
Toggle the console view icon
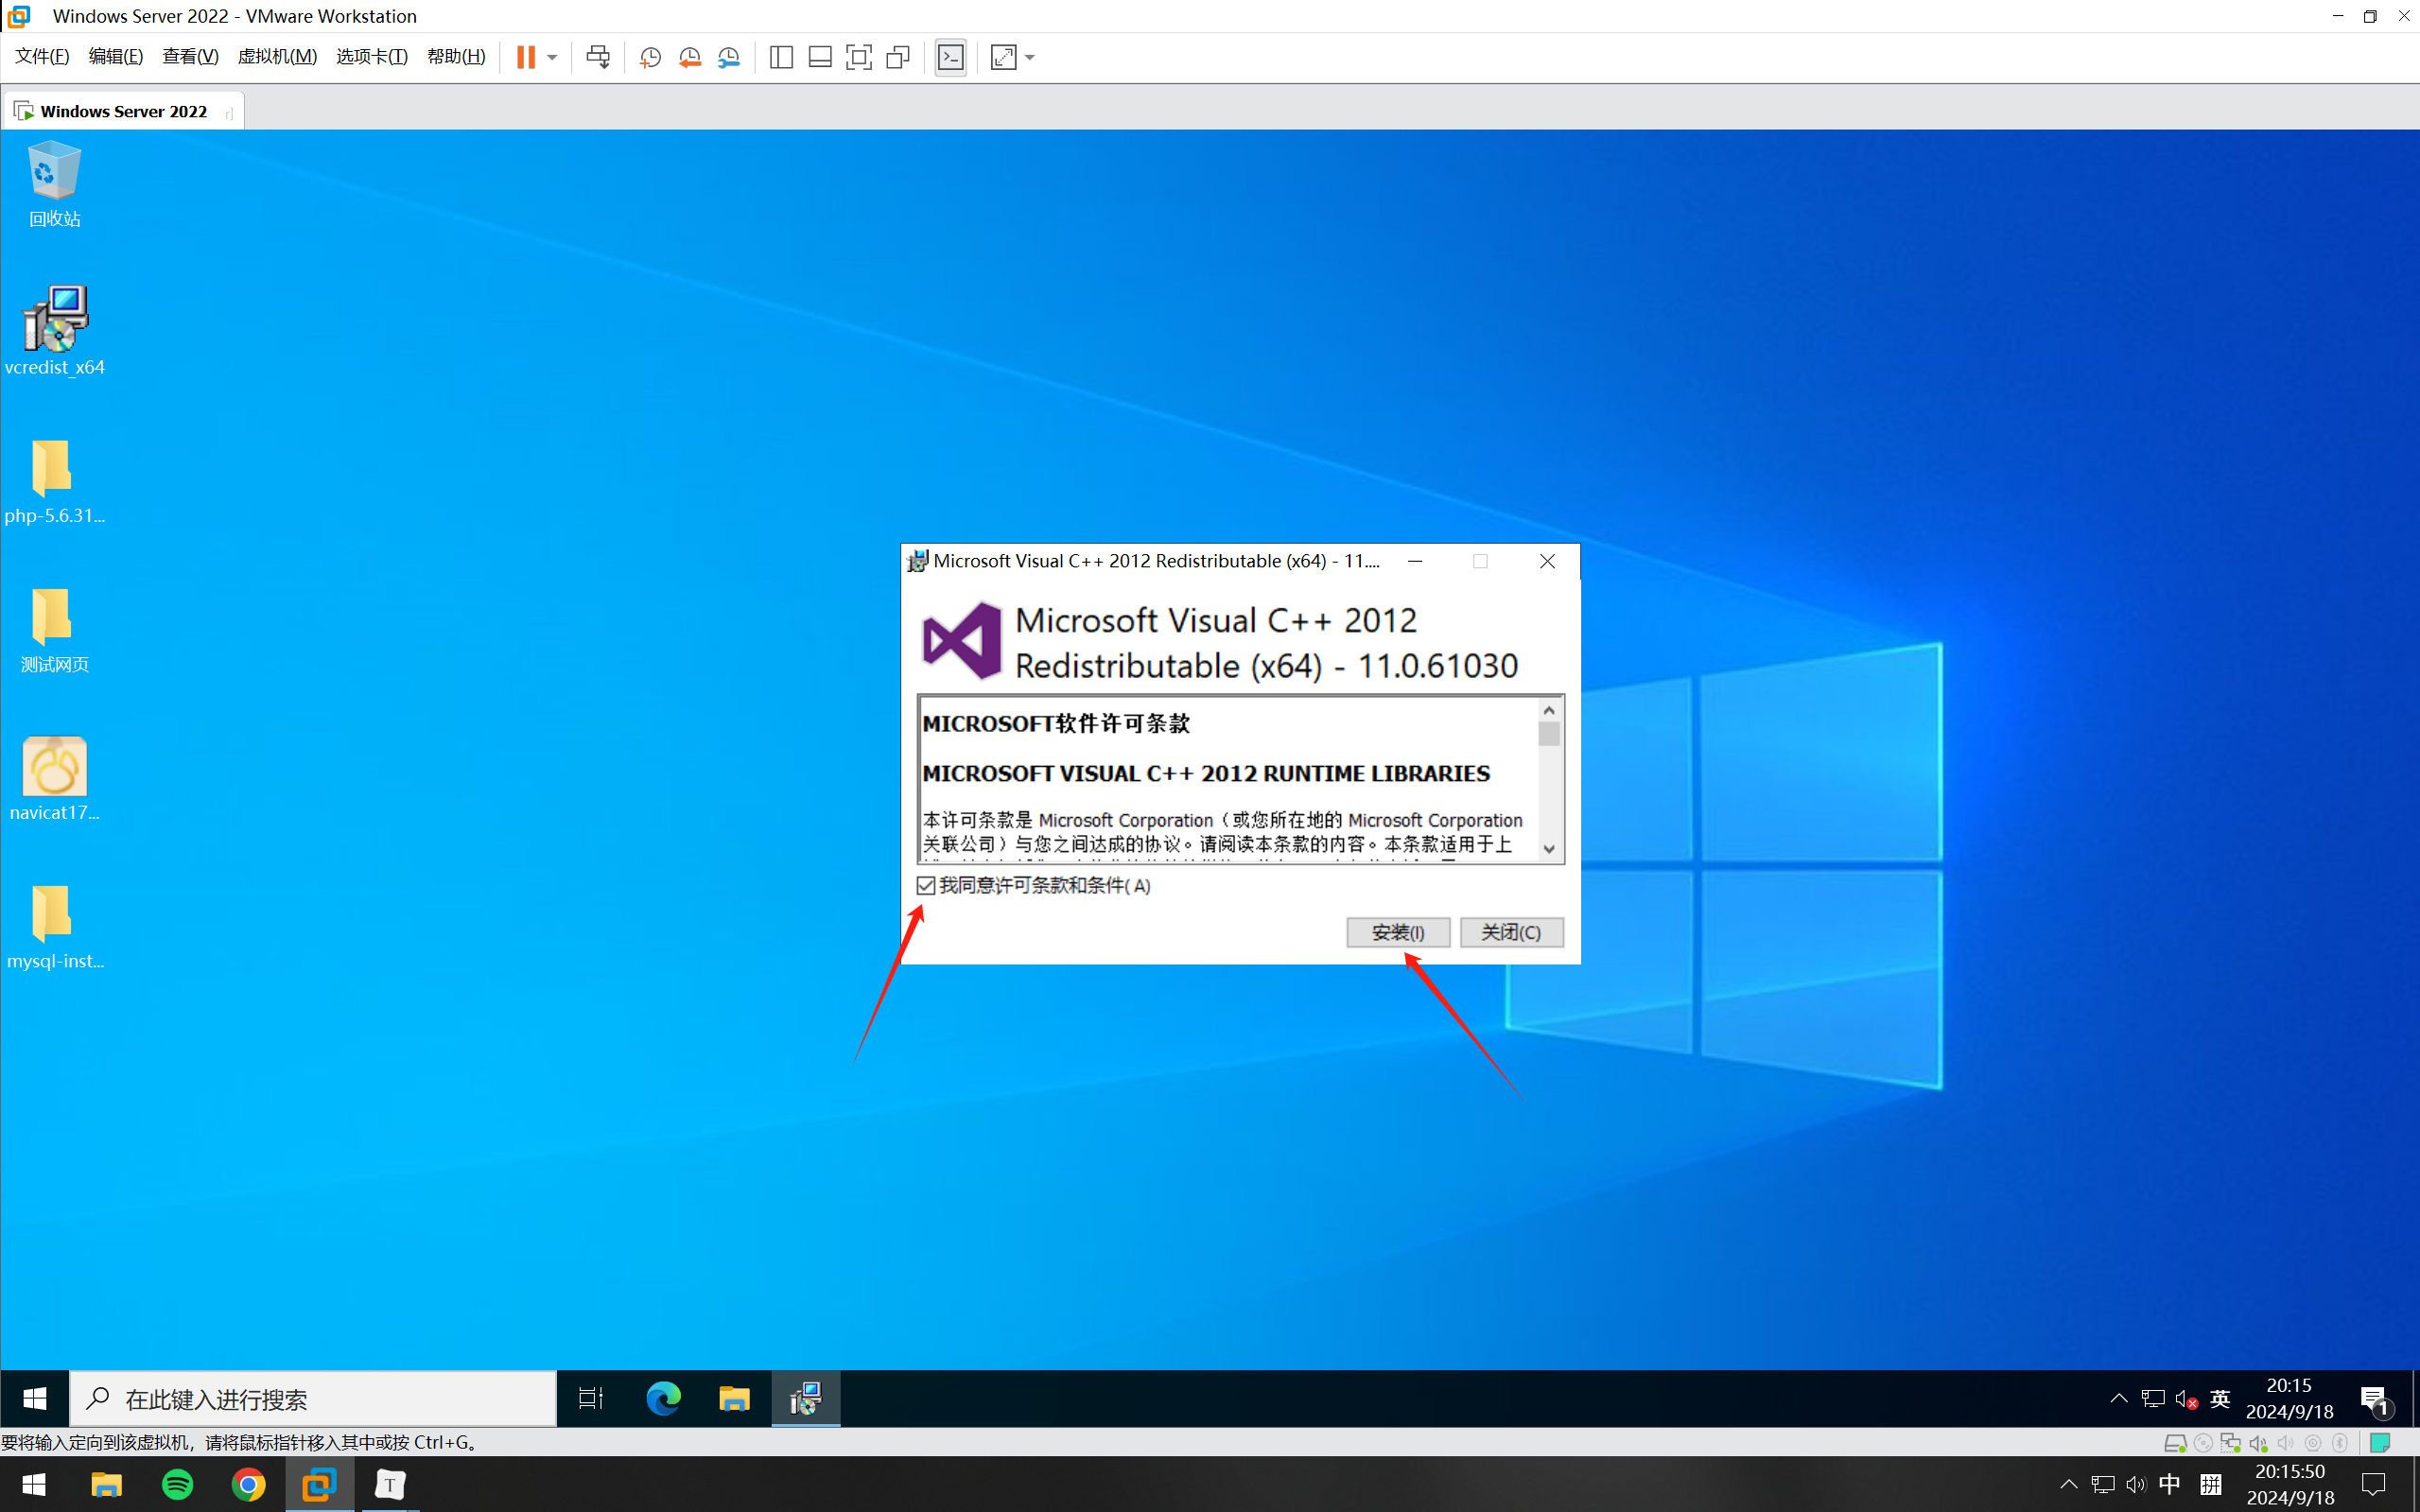coord(950,57)
